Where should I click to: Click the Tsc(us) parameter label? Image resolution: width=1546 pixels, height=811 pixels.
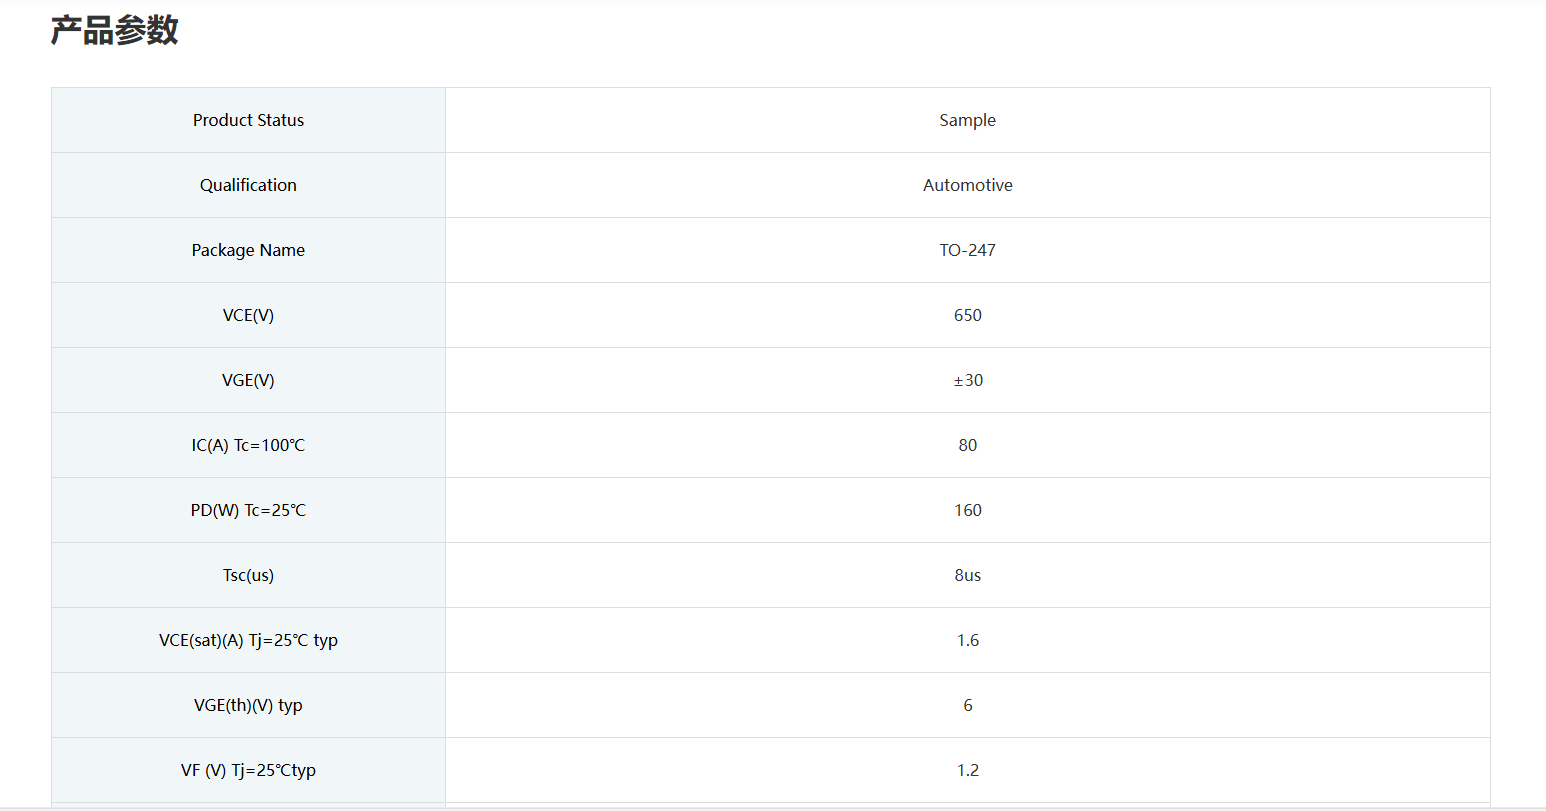click(248, 575)
